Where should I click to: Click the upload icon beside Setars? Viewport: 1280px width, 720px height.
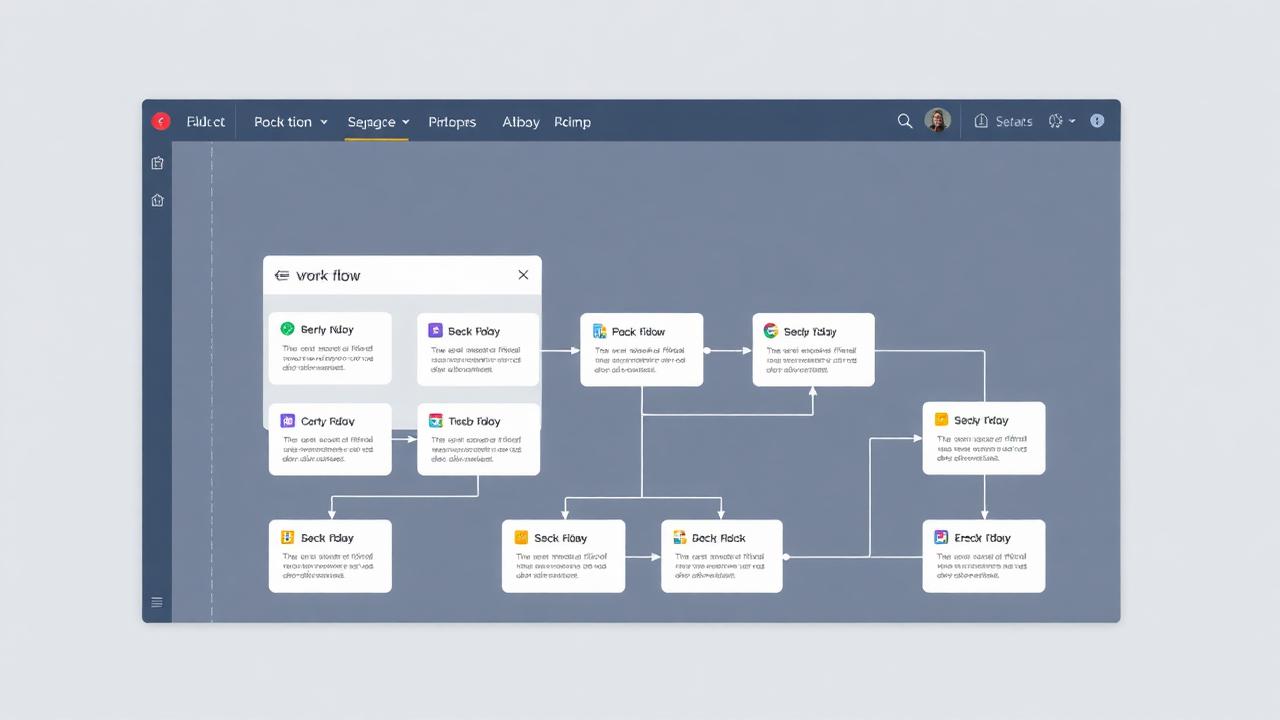(x=981, y=121)
